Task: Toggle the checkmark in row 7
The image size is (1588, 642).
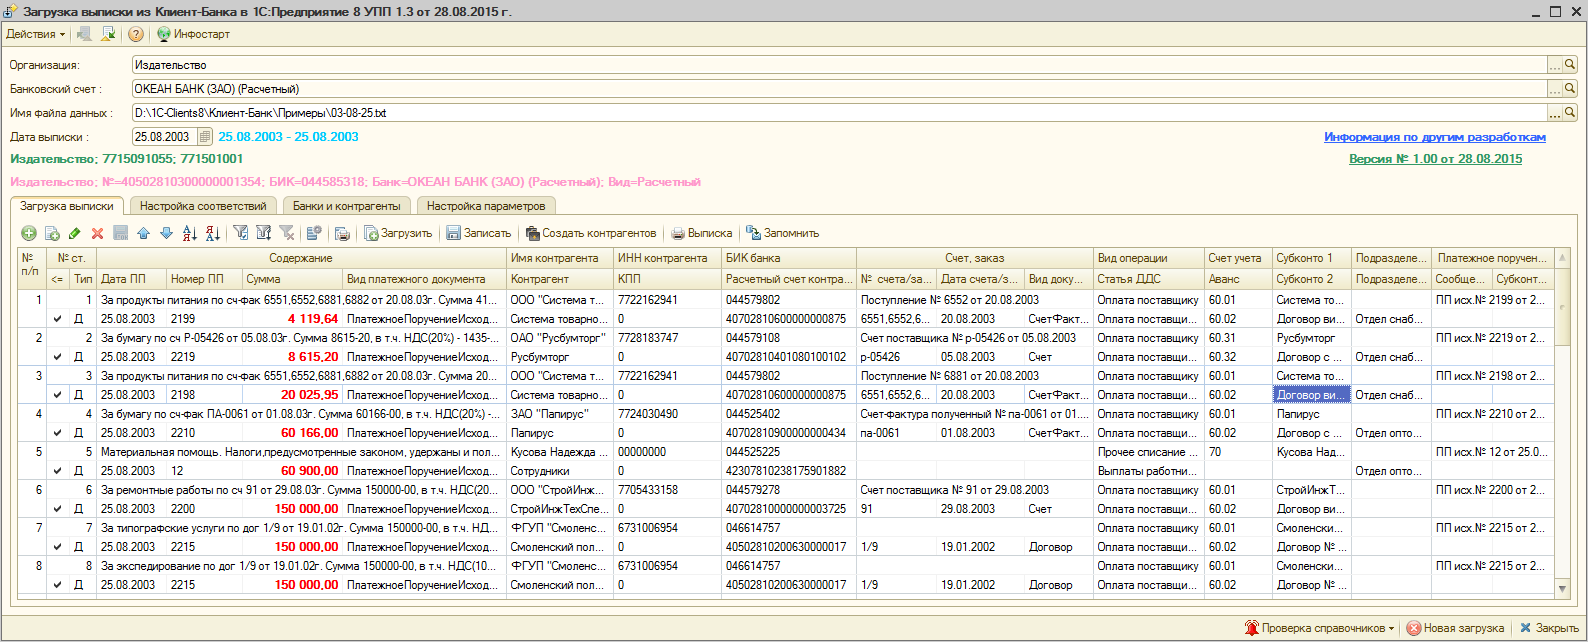Action: pos(57,547)
